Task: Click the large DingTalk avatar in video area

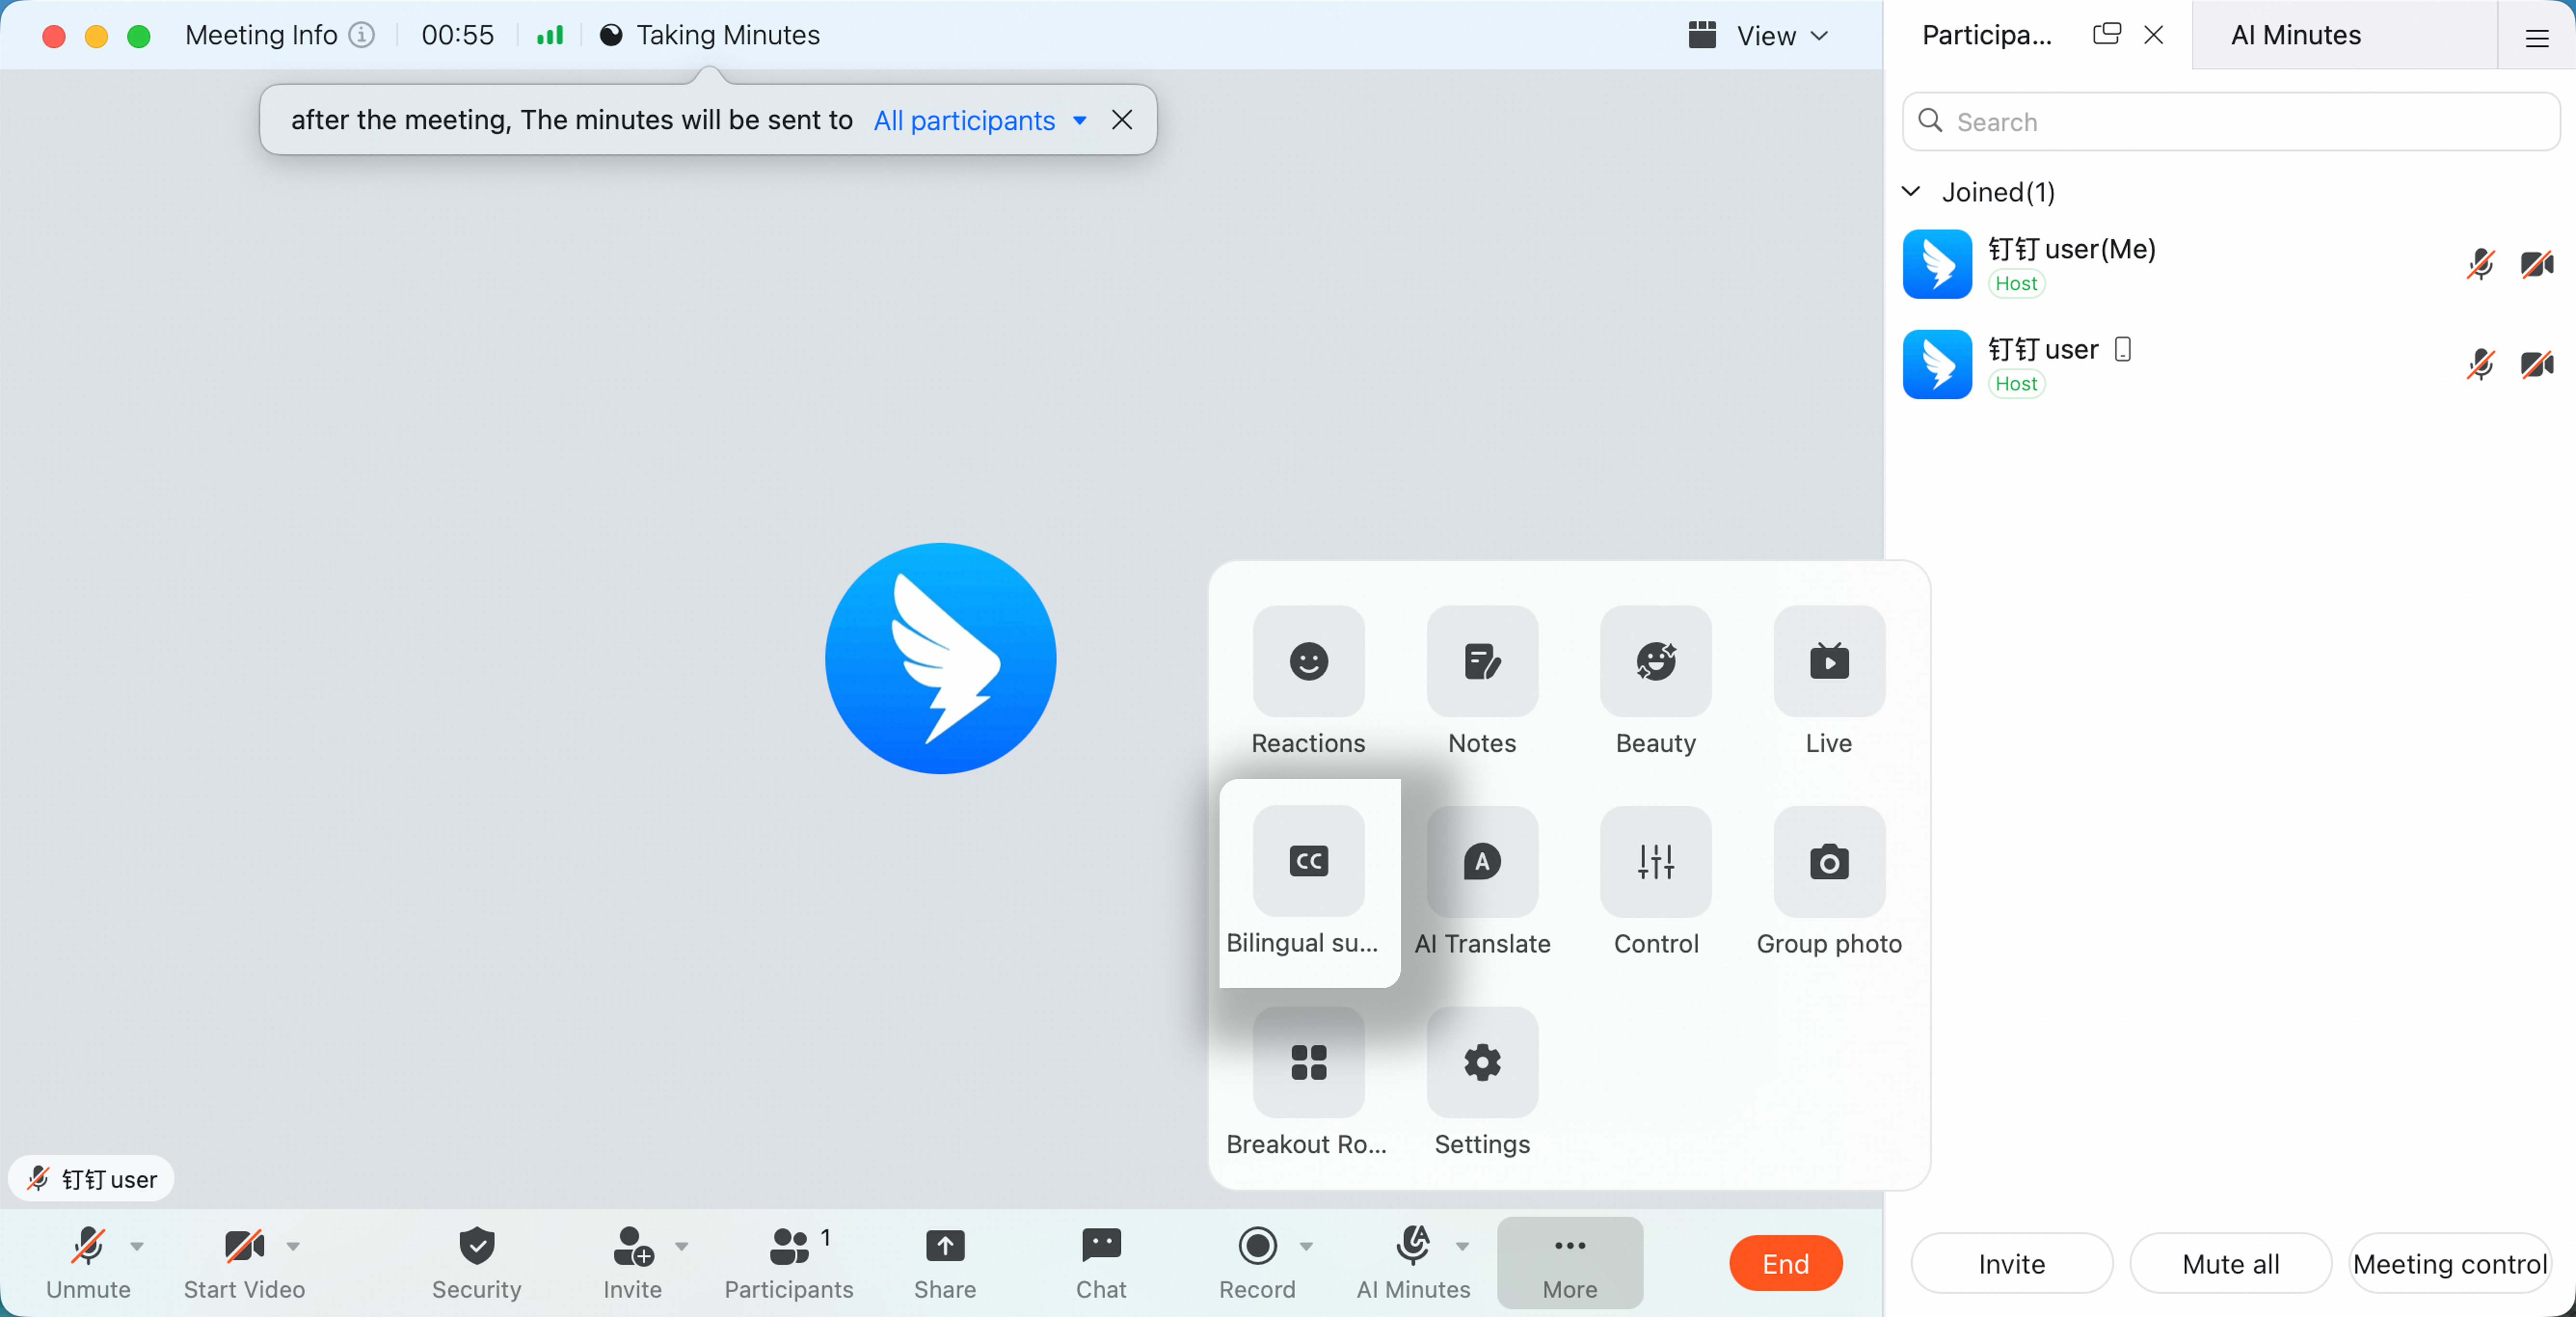Action: pyautogui.click(x=940, y=658)
